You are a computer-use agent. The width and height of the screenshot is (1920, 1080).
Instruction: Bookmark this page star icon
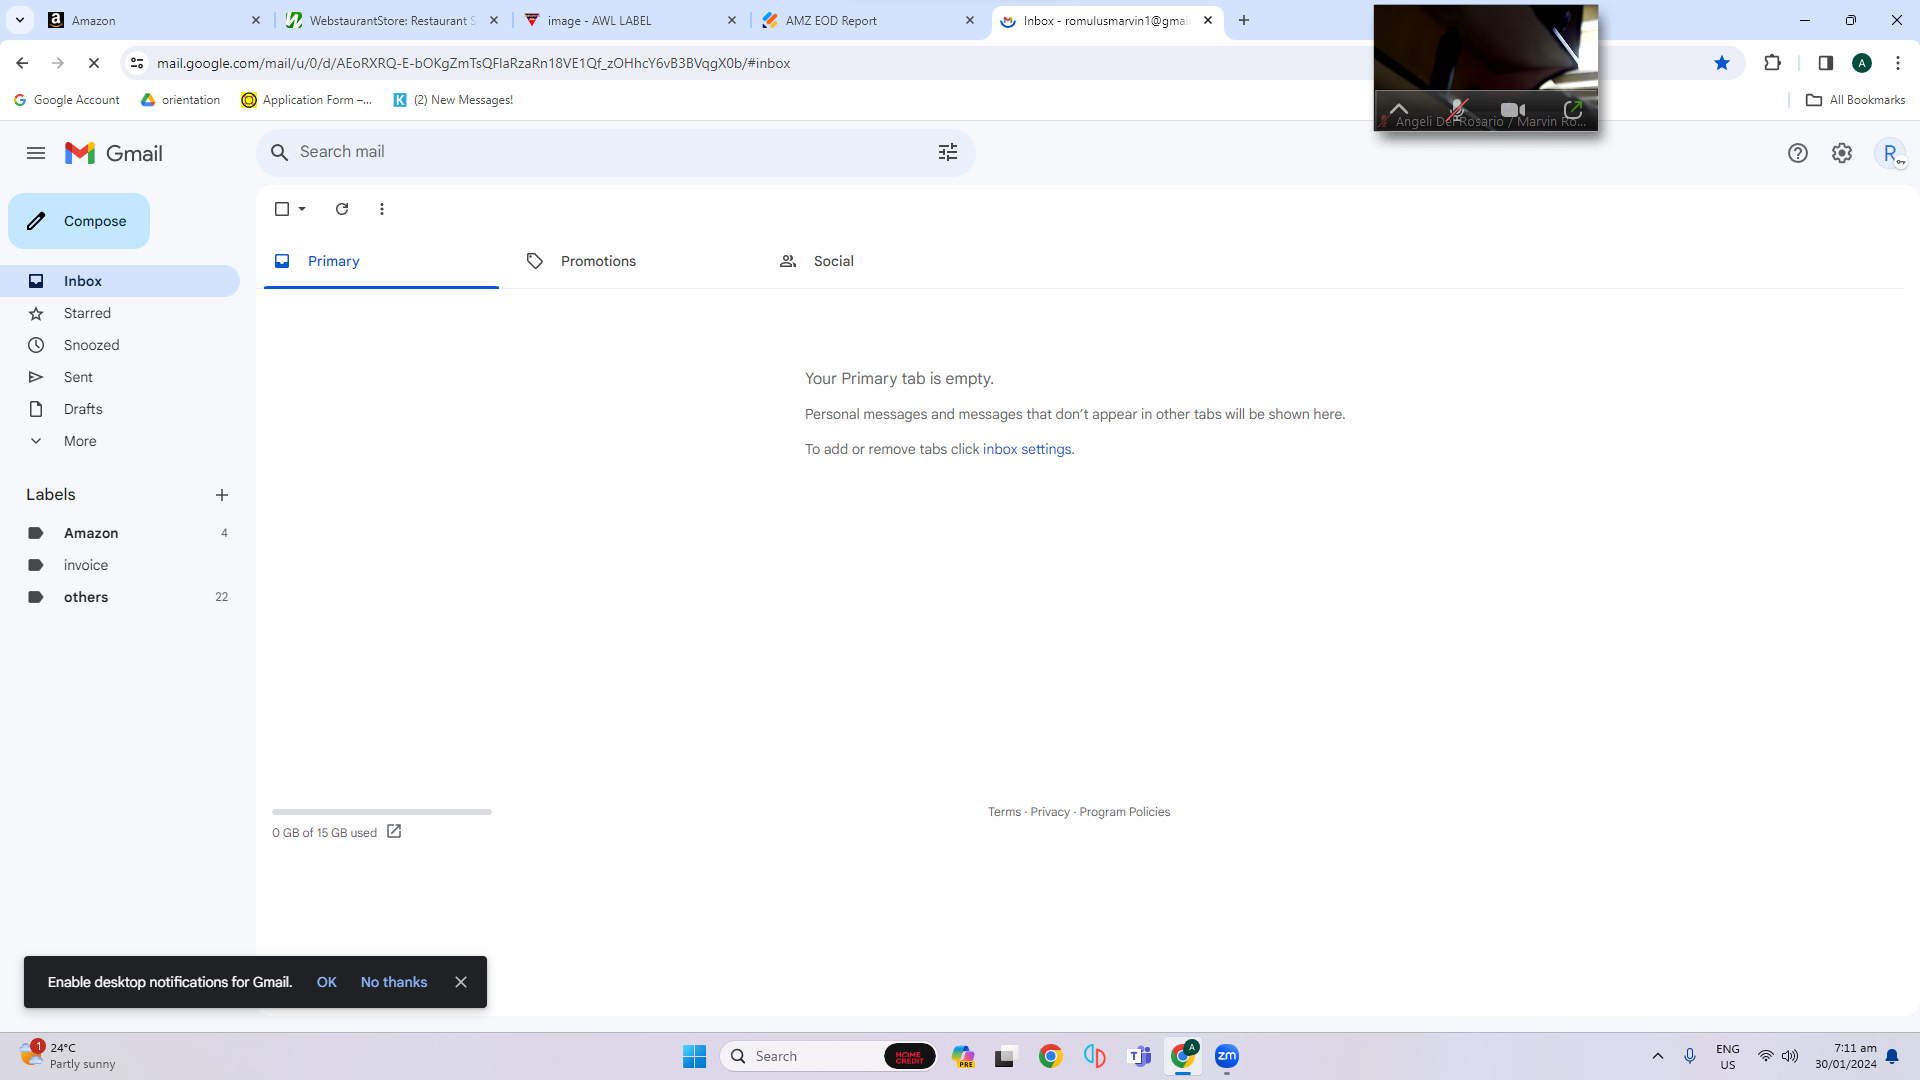pyautogui.click(x=1722, y=63)
